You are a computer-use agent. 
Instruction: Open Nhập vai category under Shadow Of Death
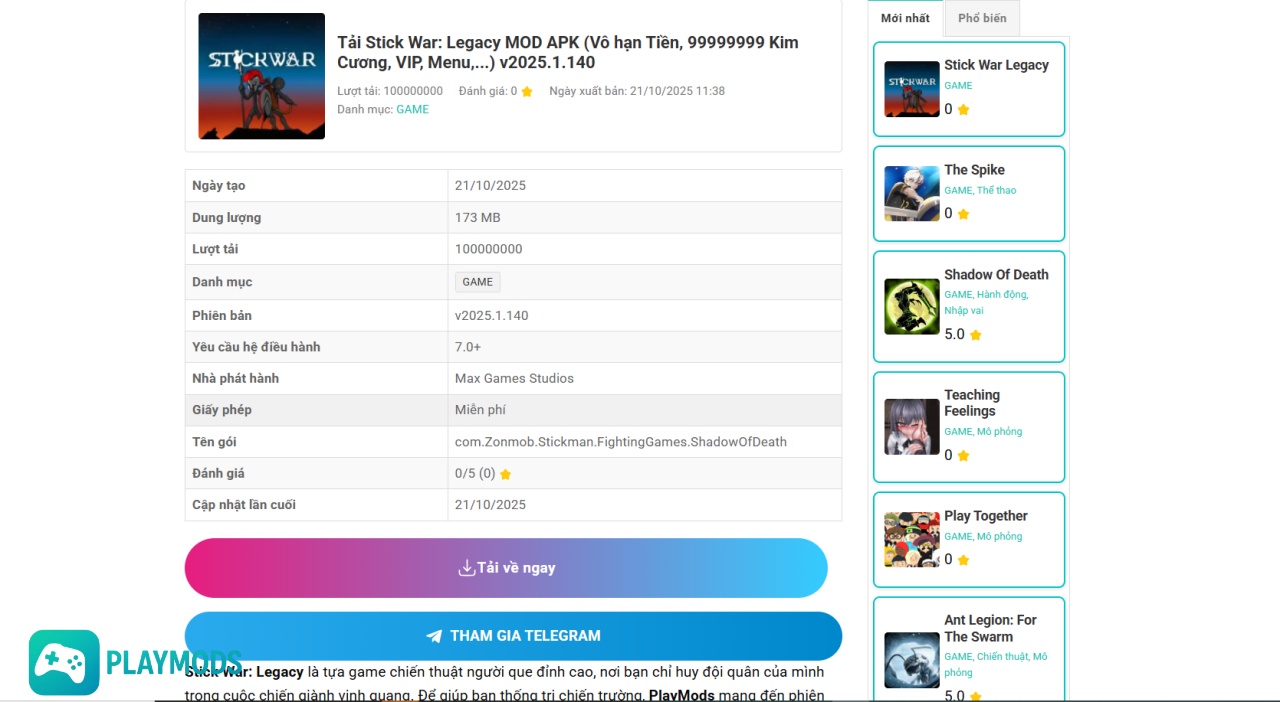pyautogui.click(x=964, y=311)
